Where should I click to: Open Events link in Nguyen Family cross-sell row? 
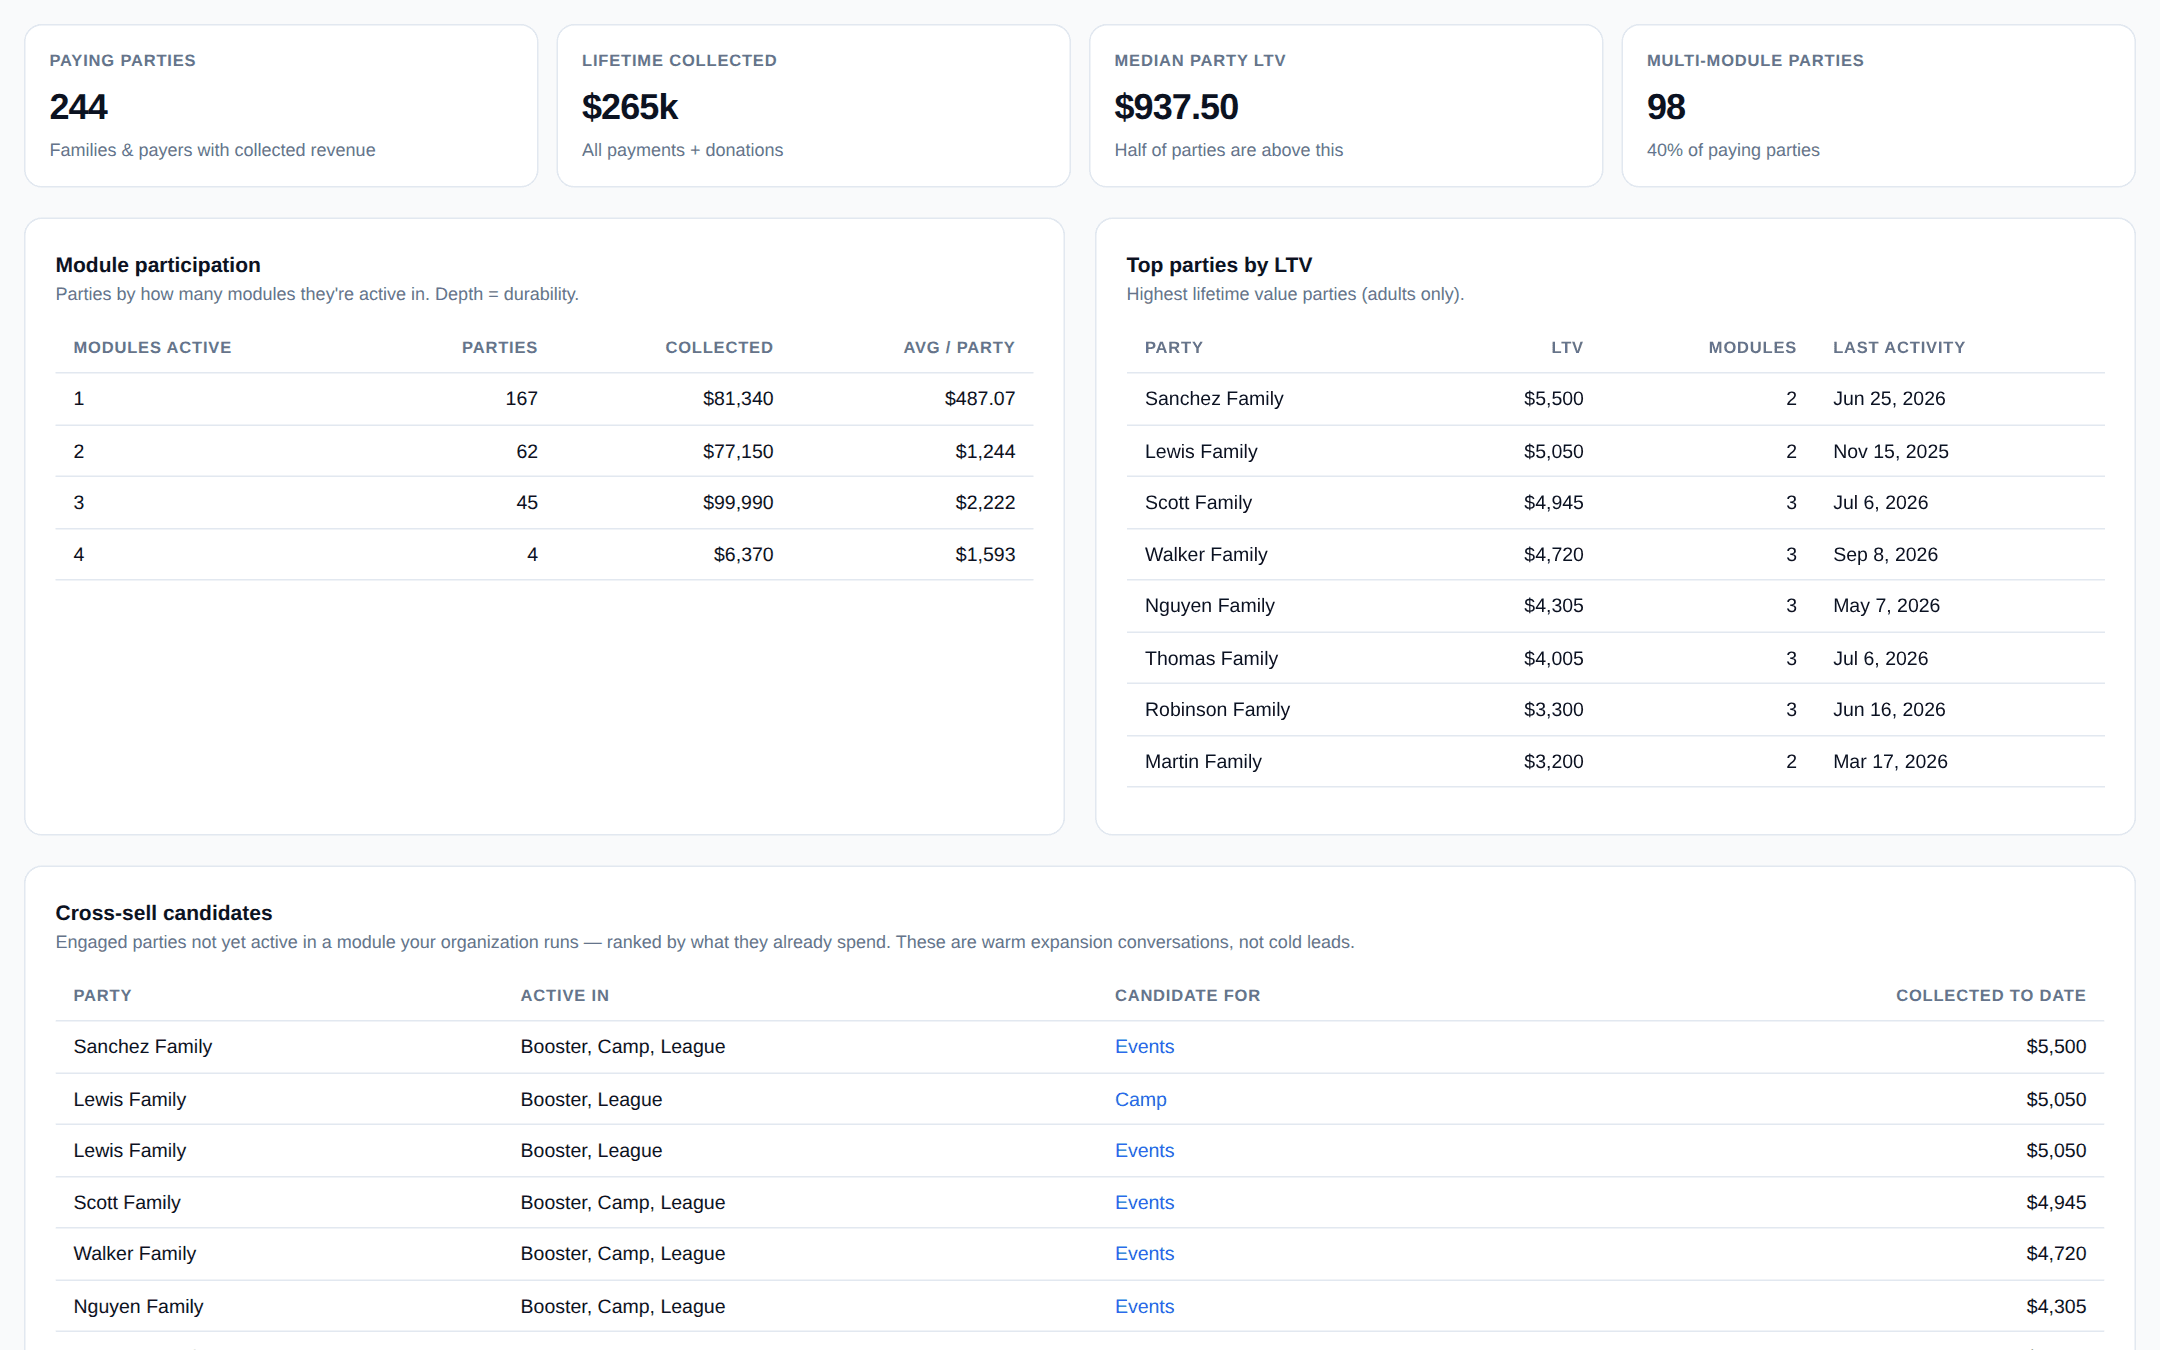coord(1144,1306)
